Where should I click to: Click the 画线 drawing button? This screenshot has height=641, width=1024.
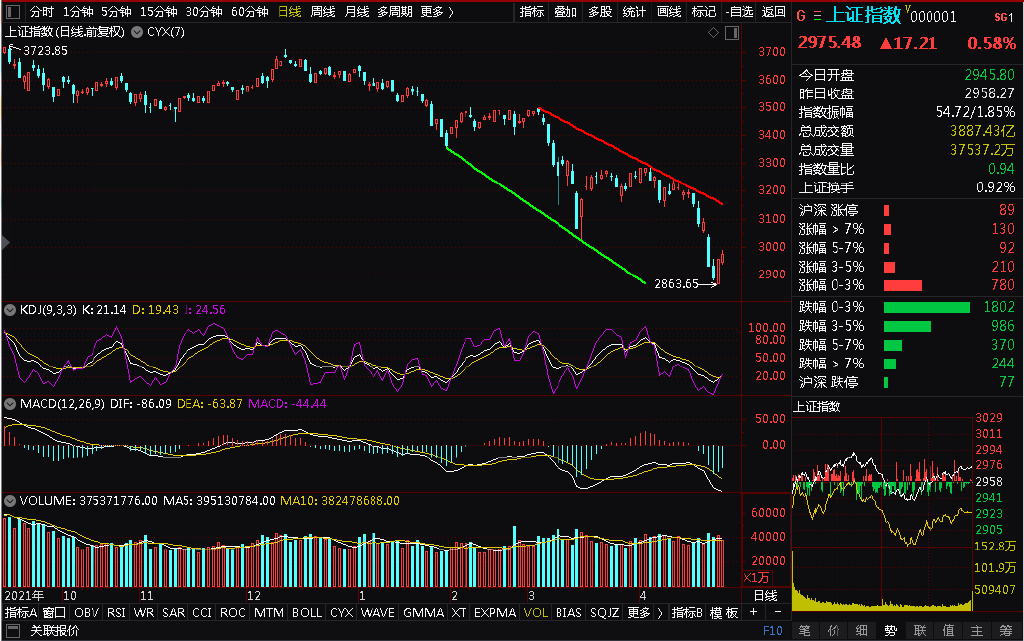669,12
